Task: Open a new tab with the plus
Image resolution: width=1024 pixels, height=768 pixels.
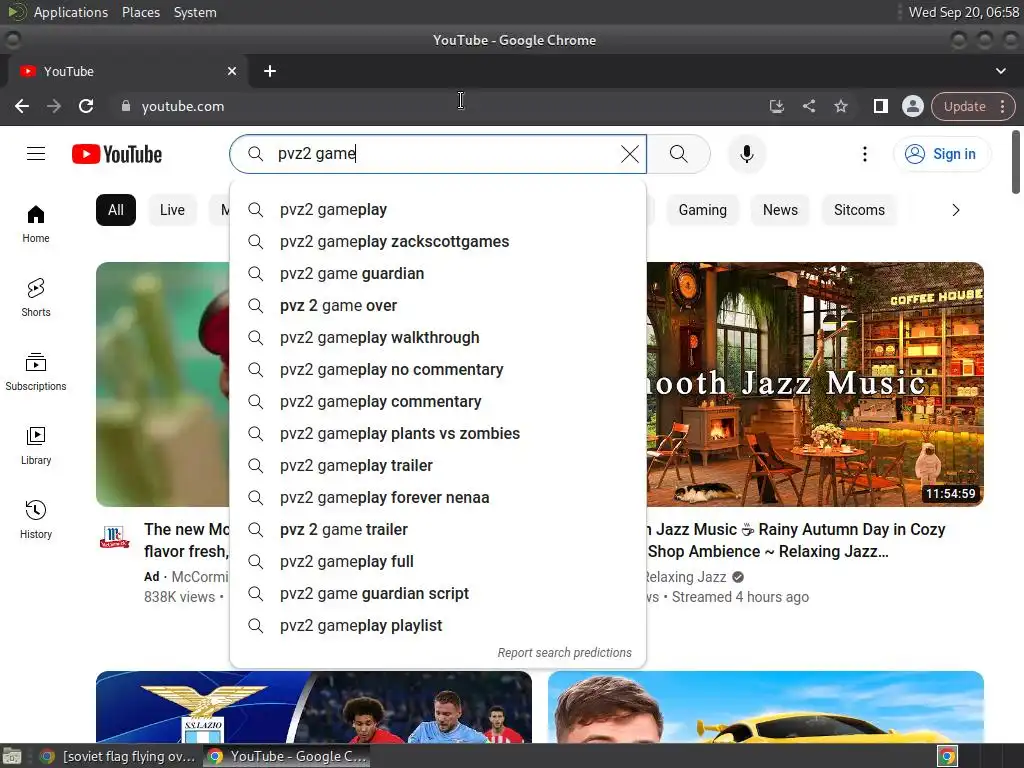Action: pos(270,71)
